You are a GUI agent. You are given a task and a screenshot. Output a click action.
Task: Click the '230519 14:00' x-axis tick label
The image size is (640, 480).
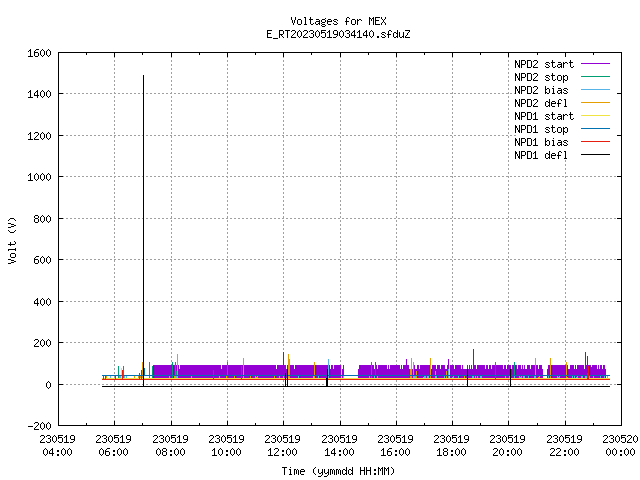click(x=340, y=445)
